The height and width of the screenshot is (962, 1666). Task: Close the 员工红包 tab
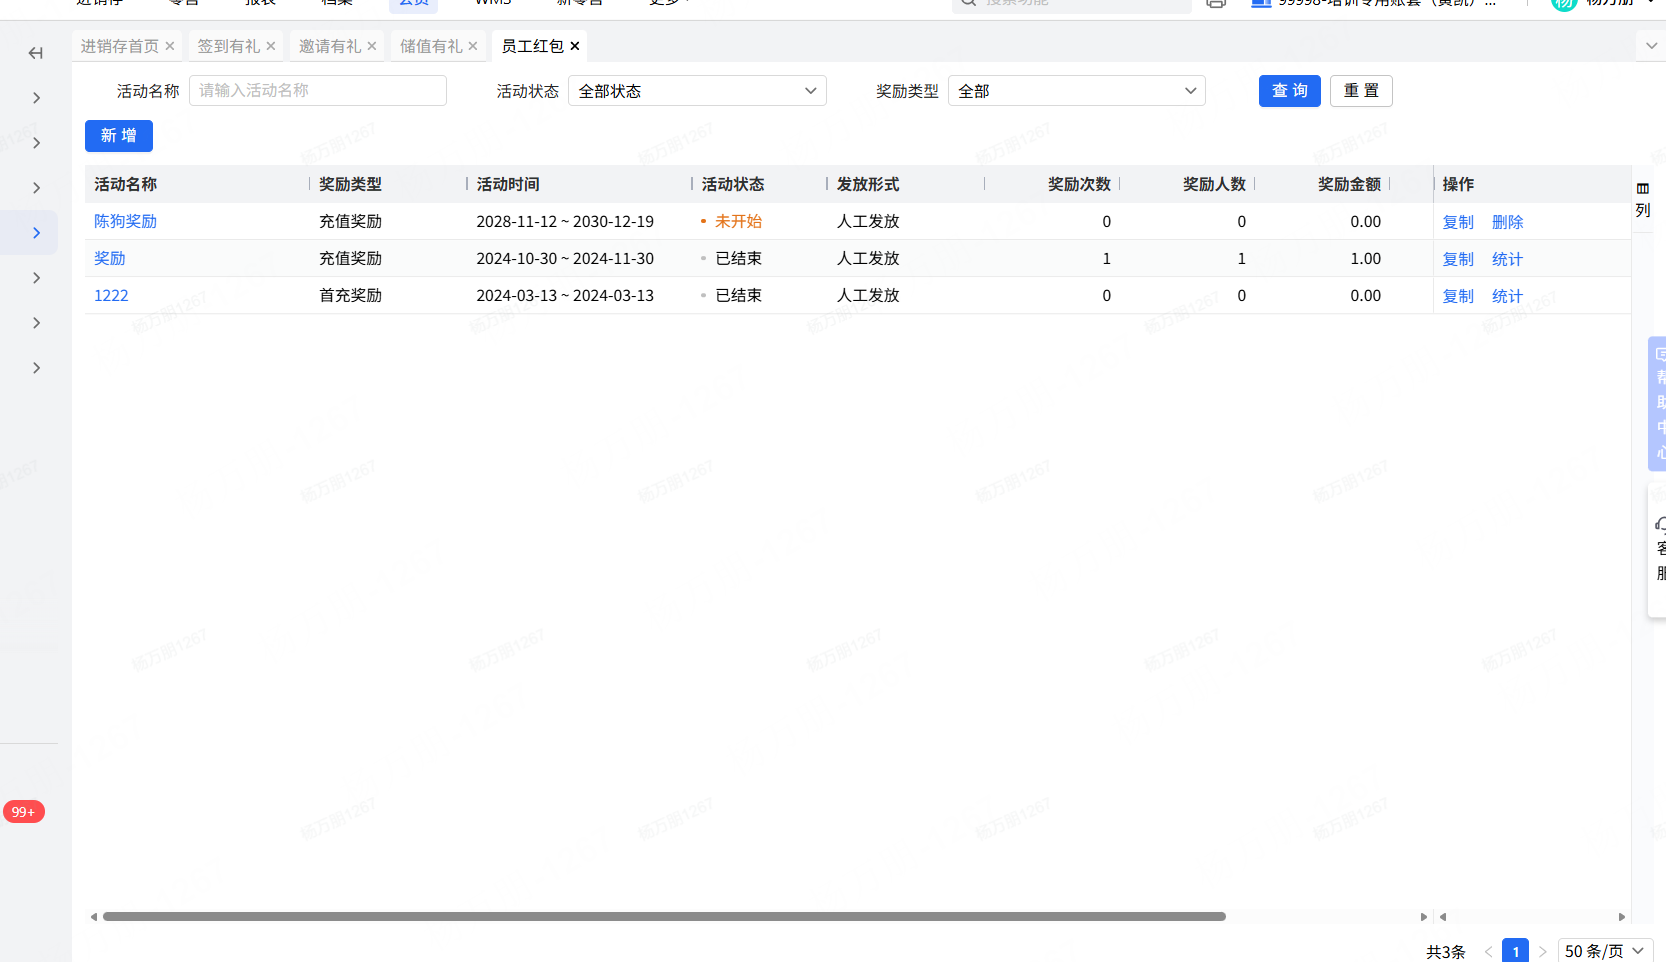pos(575,46)
